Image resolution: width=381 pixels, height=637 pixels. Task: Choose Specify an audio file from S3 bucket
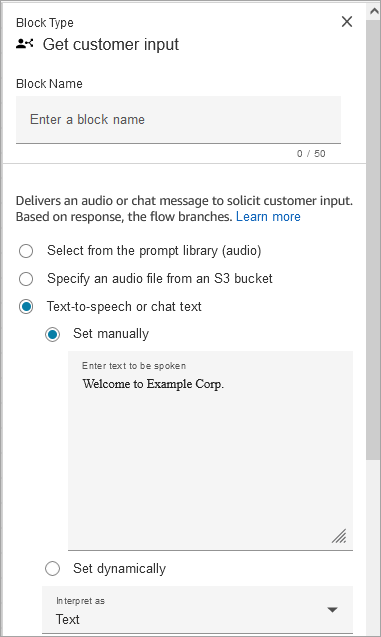point(26,279)
